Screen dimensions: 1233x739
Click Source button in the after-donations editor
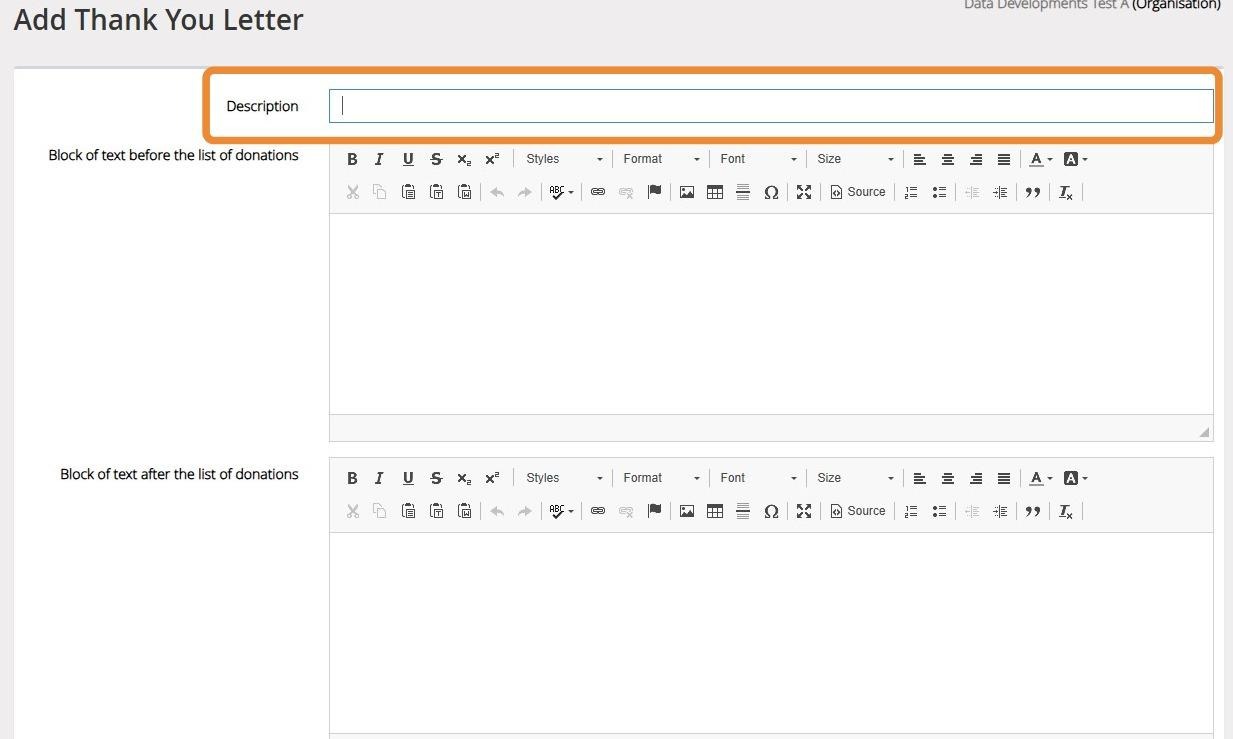[x=858, y=511]
